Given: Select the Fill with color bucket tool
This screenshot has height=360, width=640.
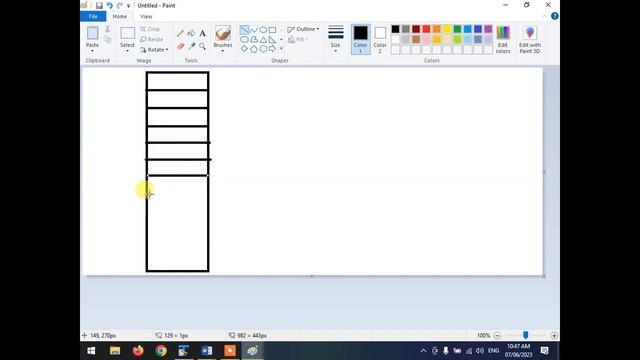Looking at the screenshot, I should (191, 33).
